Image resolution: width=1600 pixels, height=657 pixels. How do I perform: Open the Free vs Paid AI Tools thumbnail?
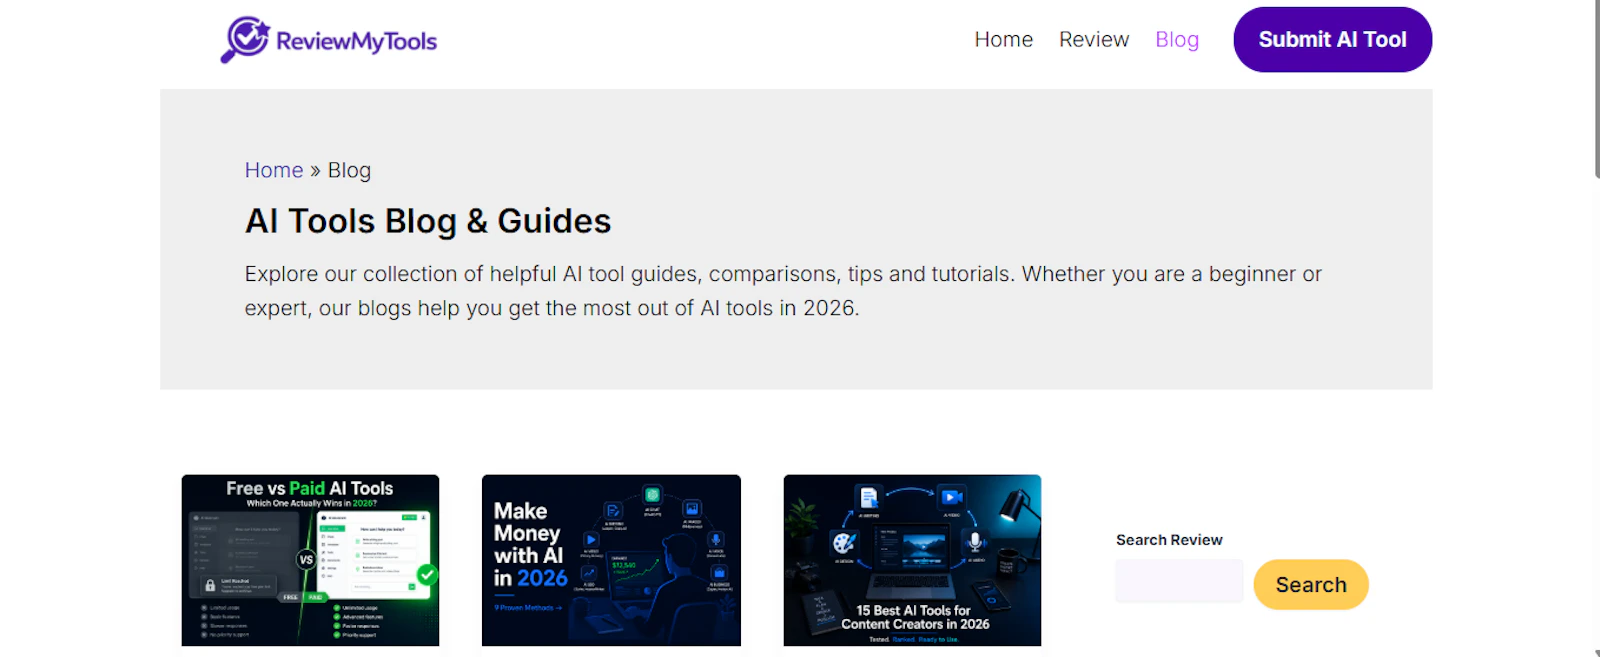[310, 560]
